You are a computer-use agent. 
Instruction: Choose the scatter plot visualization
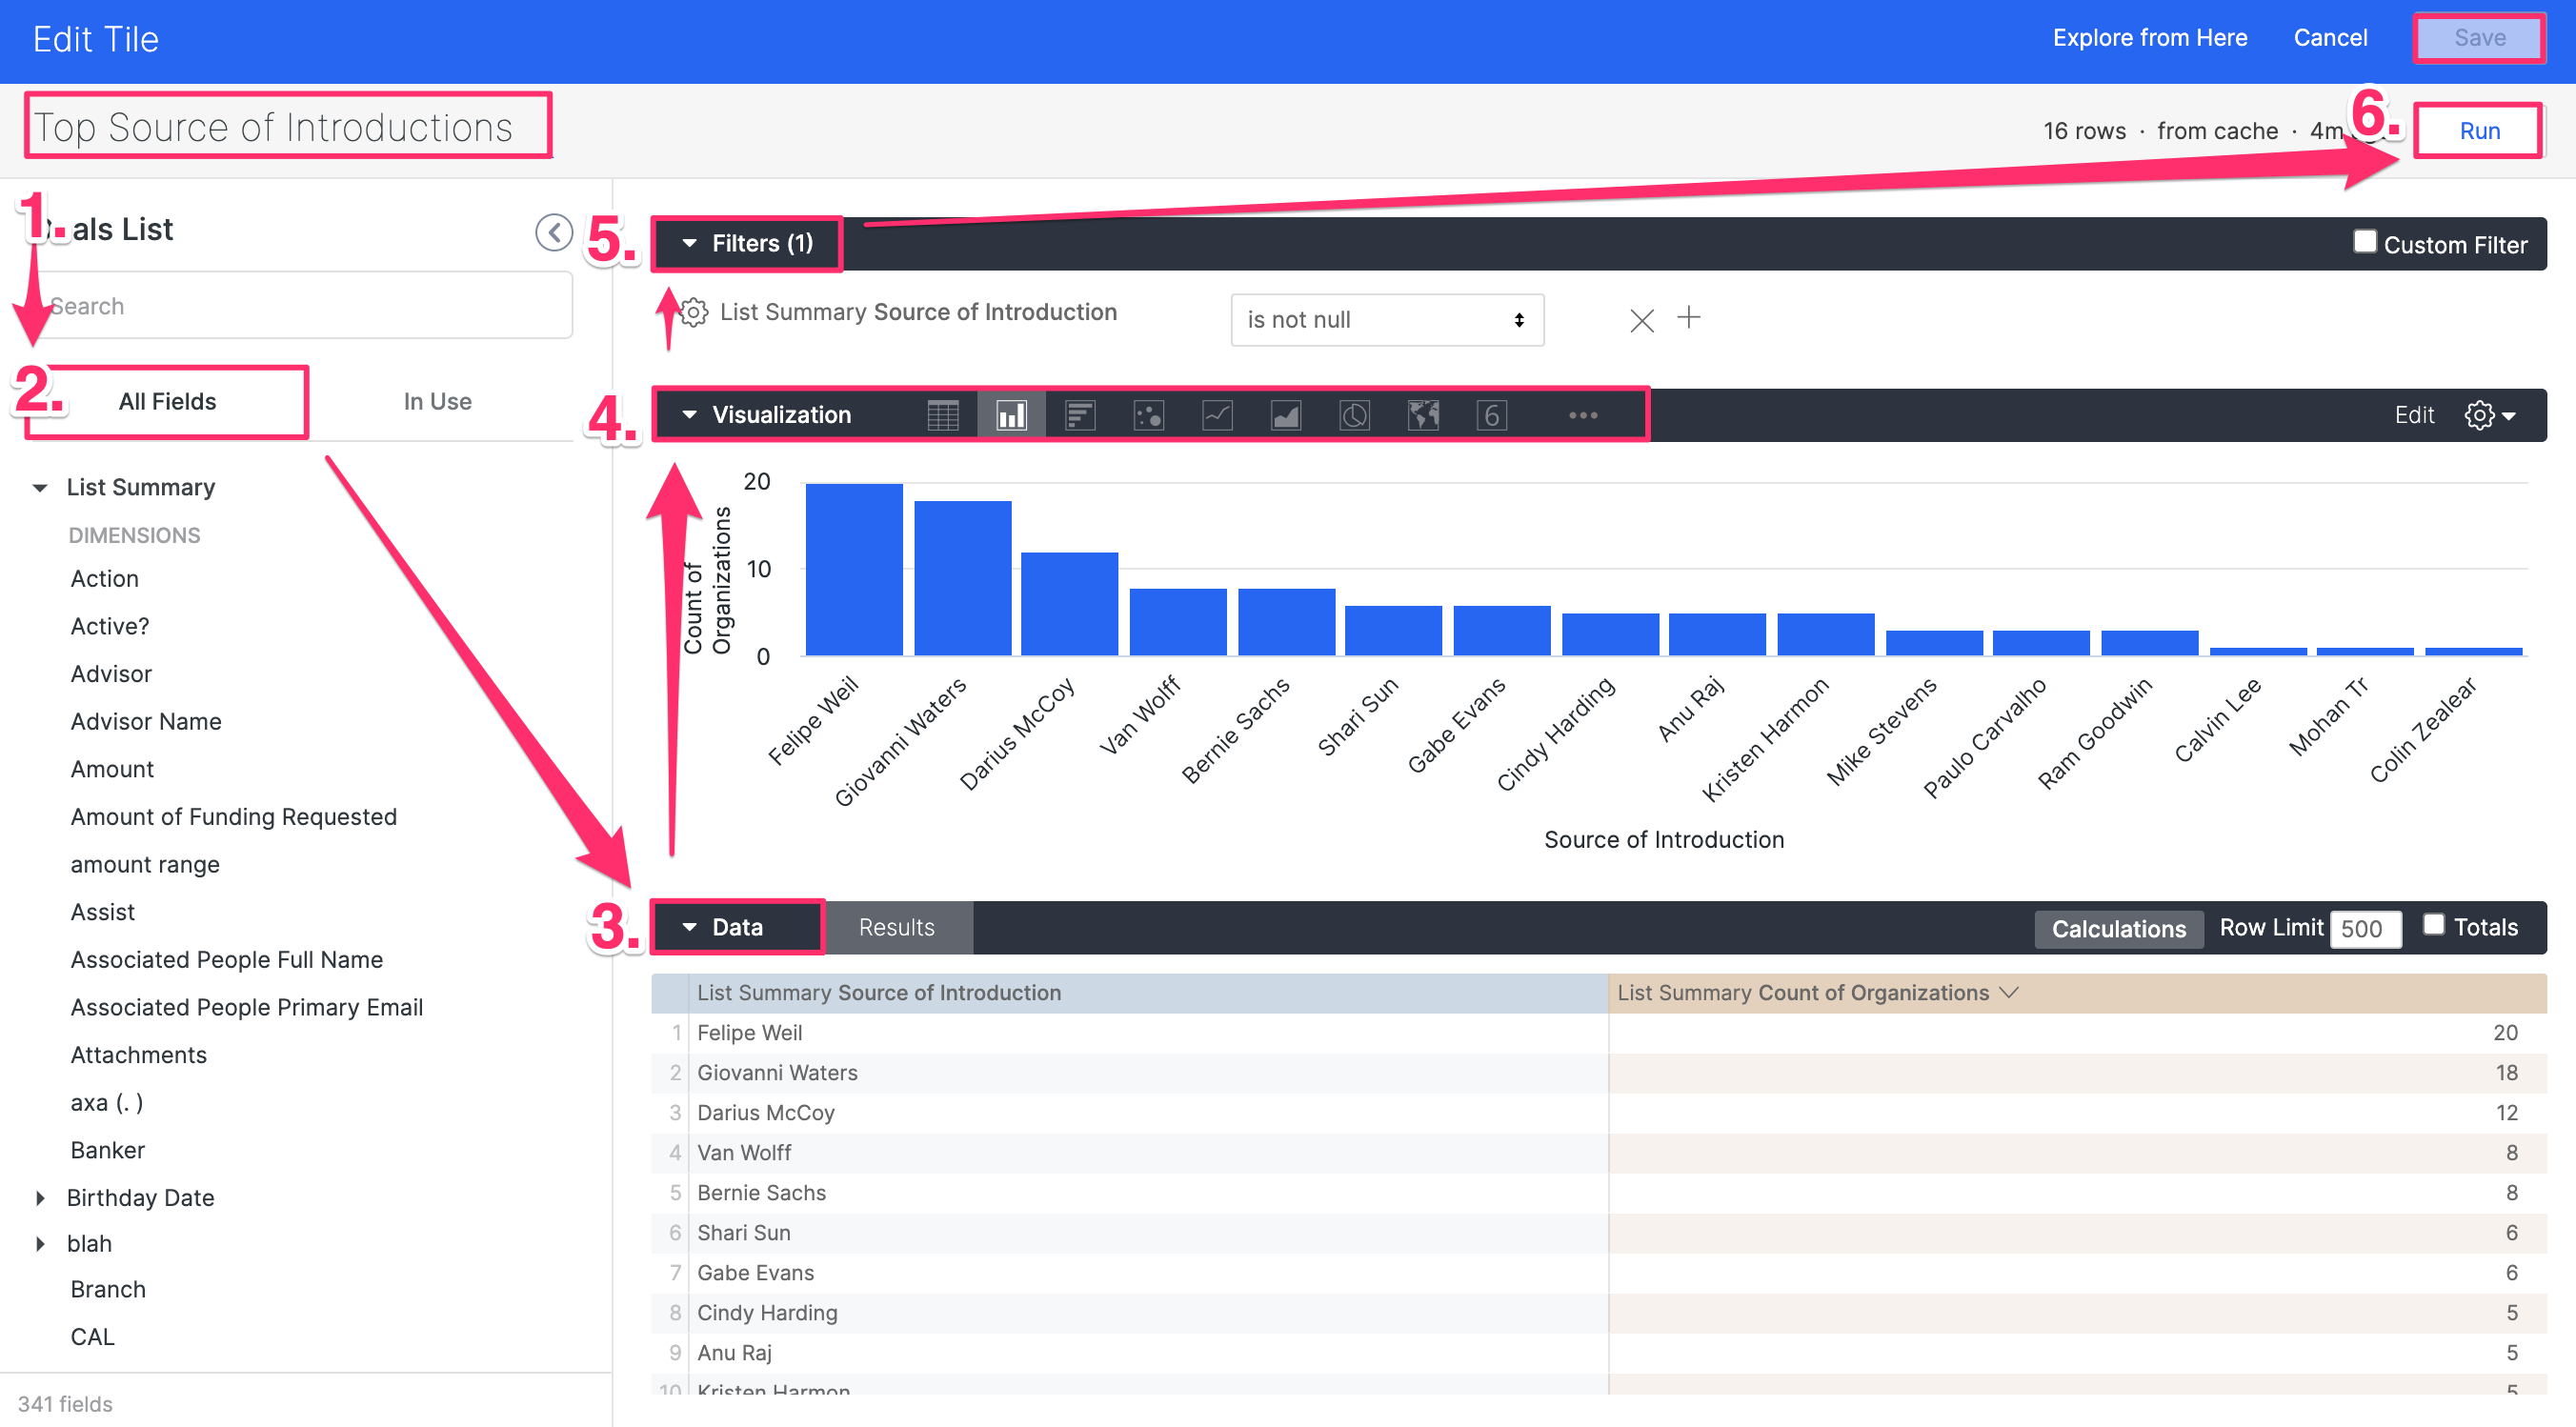1149,414
